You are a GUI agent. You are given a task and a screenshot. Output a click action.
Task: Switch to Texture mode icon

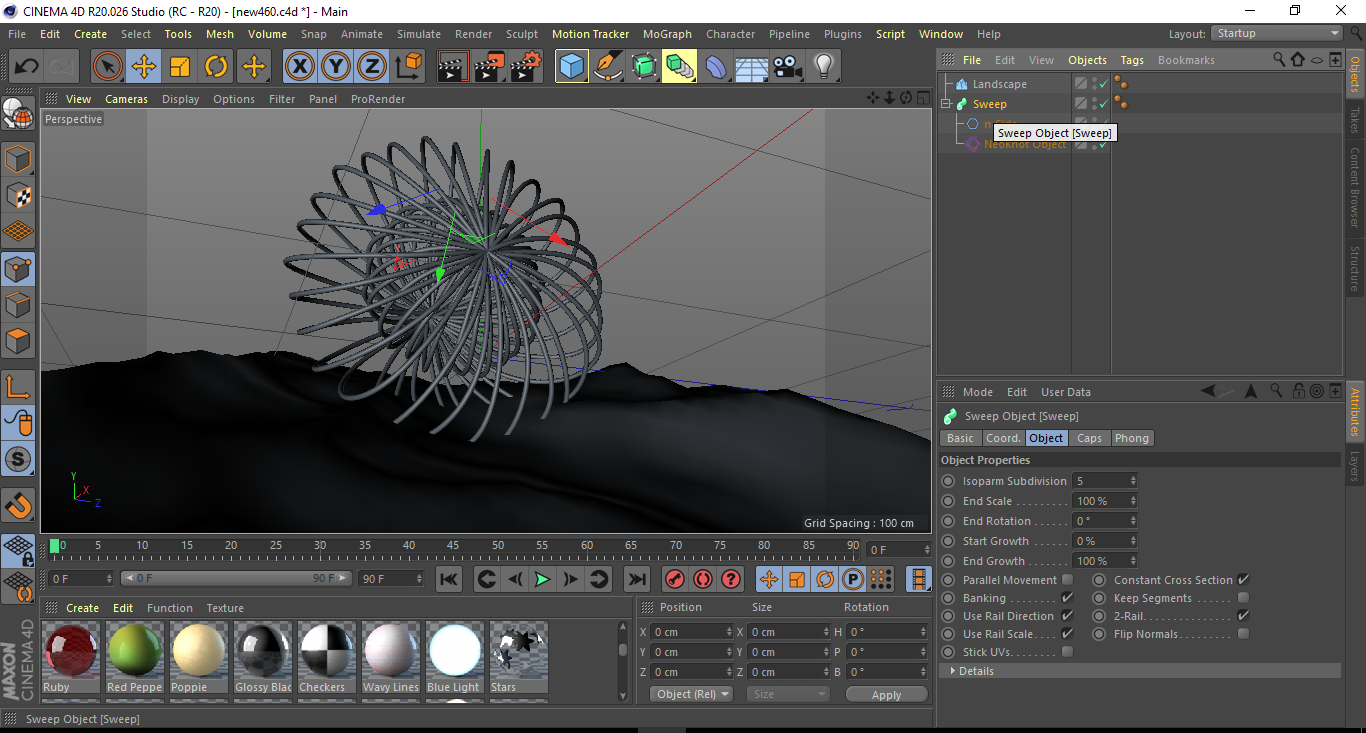click(18, 195)
